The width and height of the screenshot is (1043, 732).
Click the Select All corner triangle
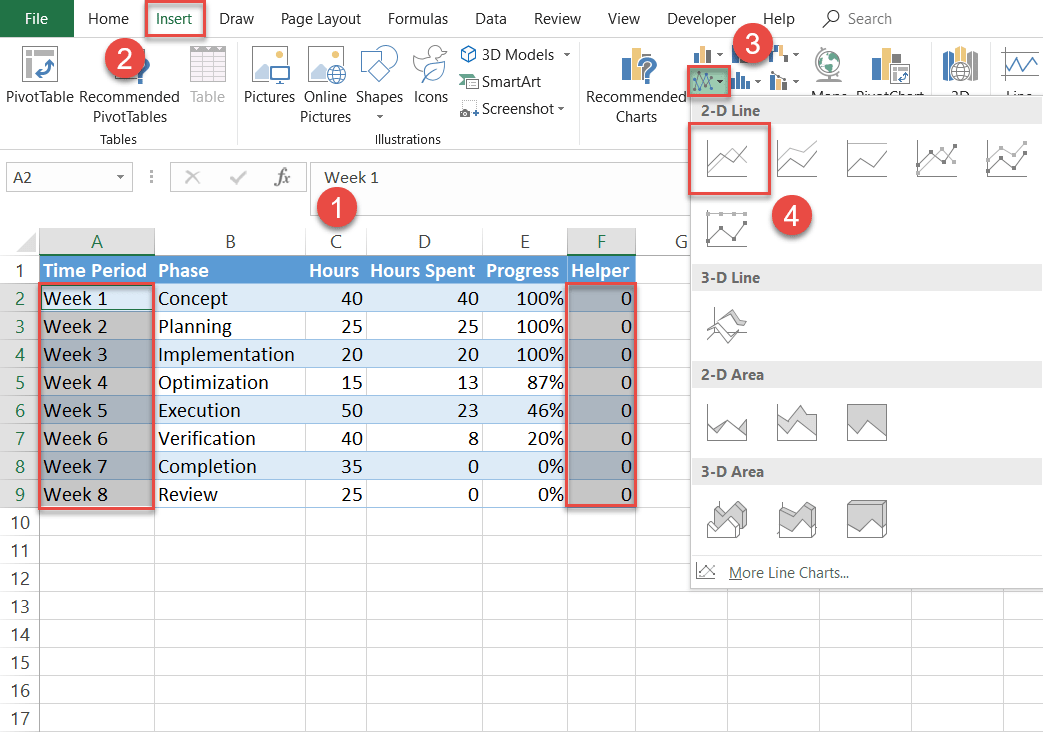25,242
